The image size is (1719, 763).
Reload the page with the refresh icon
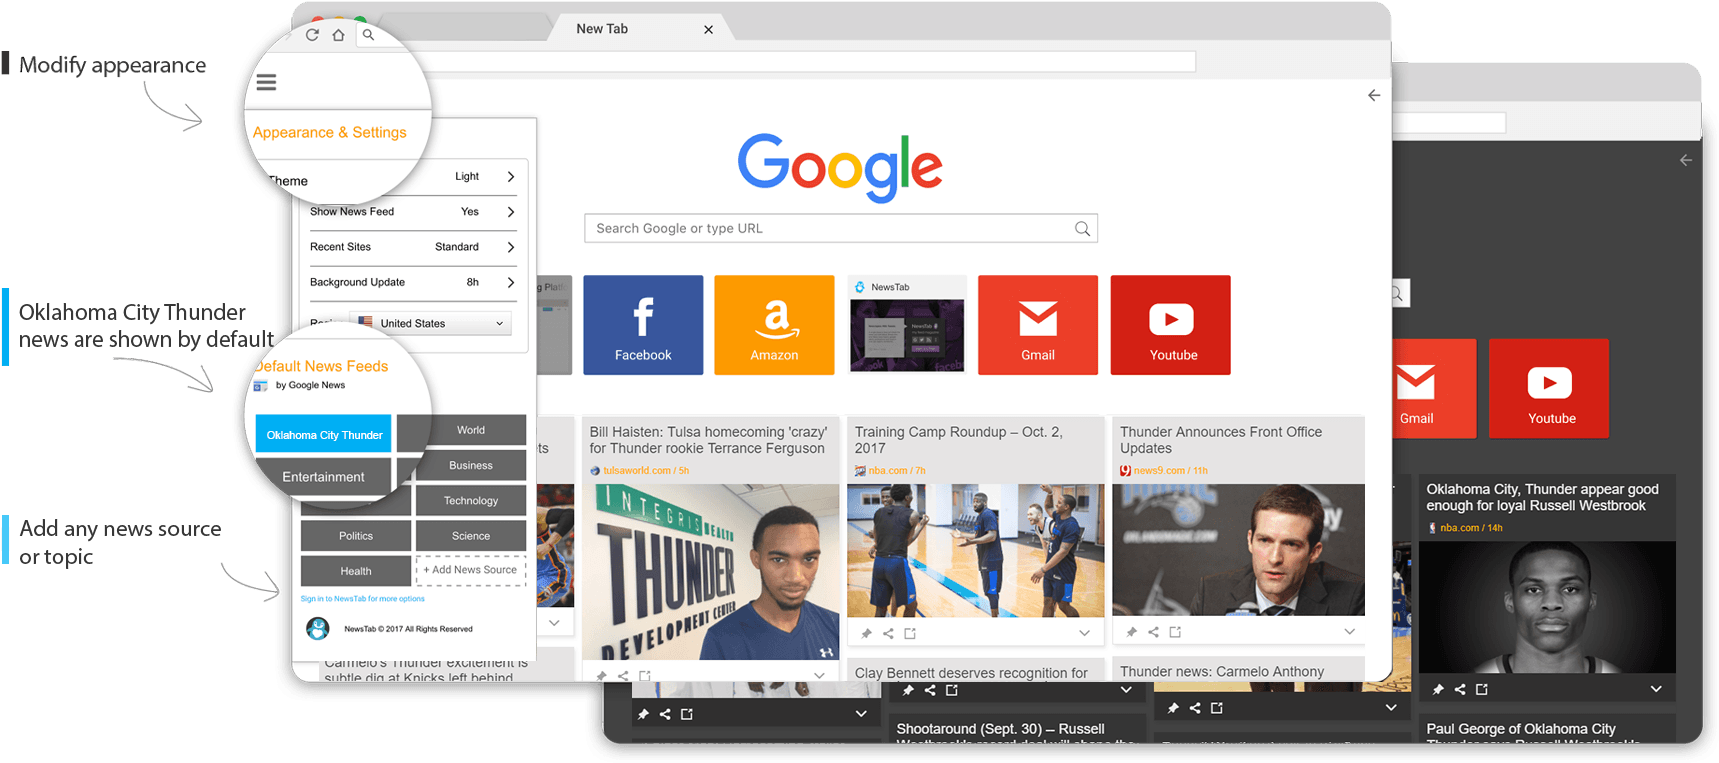(312, 35)
